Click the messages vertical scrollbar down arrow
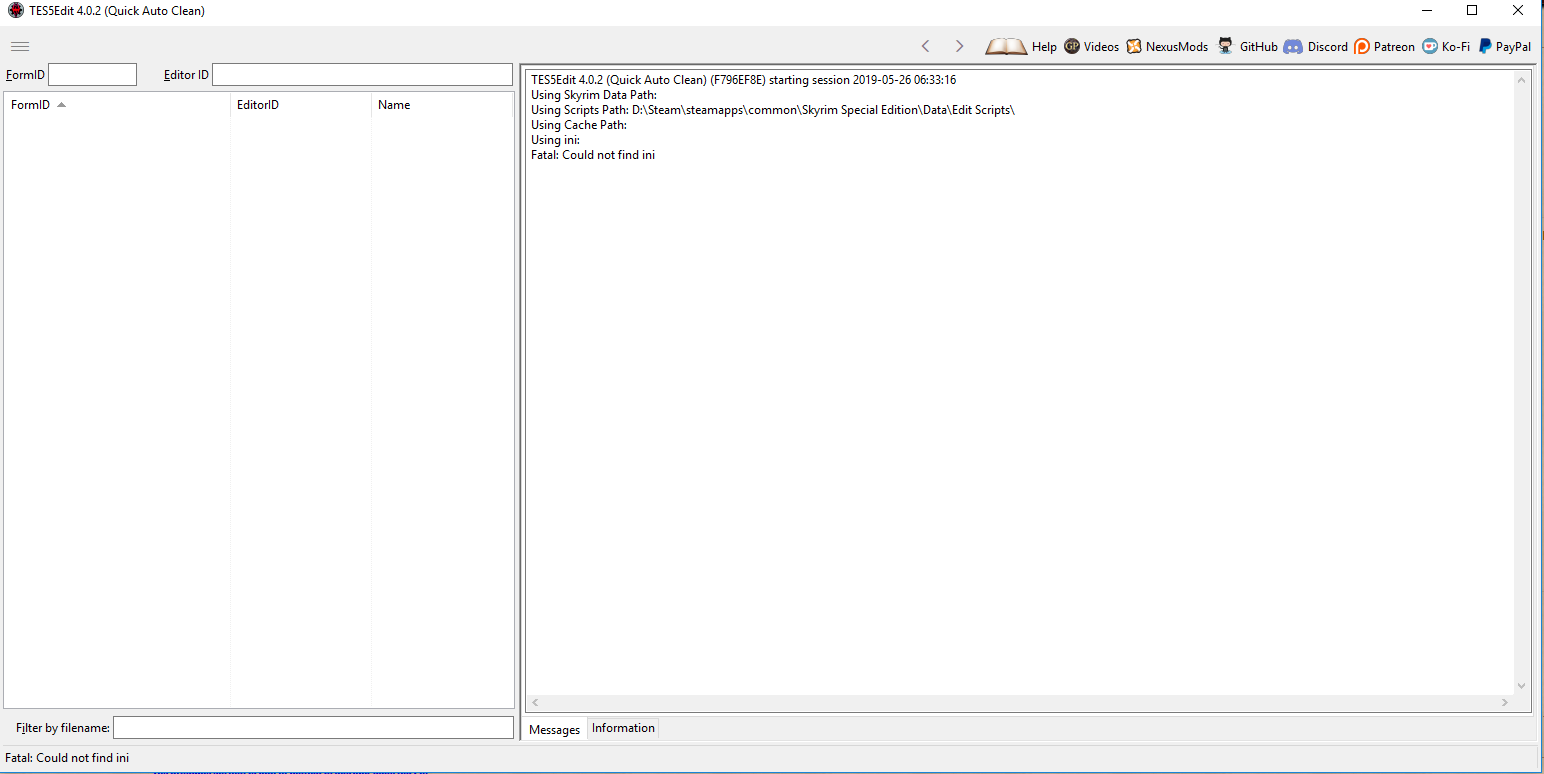Viewport: 1544px width, 774px height. pos(1522,686)
